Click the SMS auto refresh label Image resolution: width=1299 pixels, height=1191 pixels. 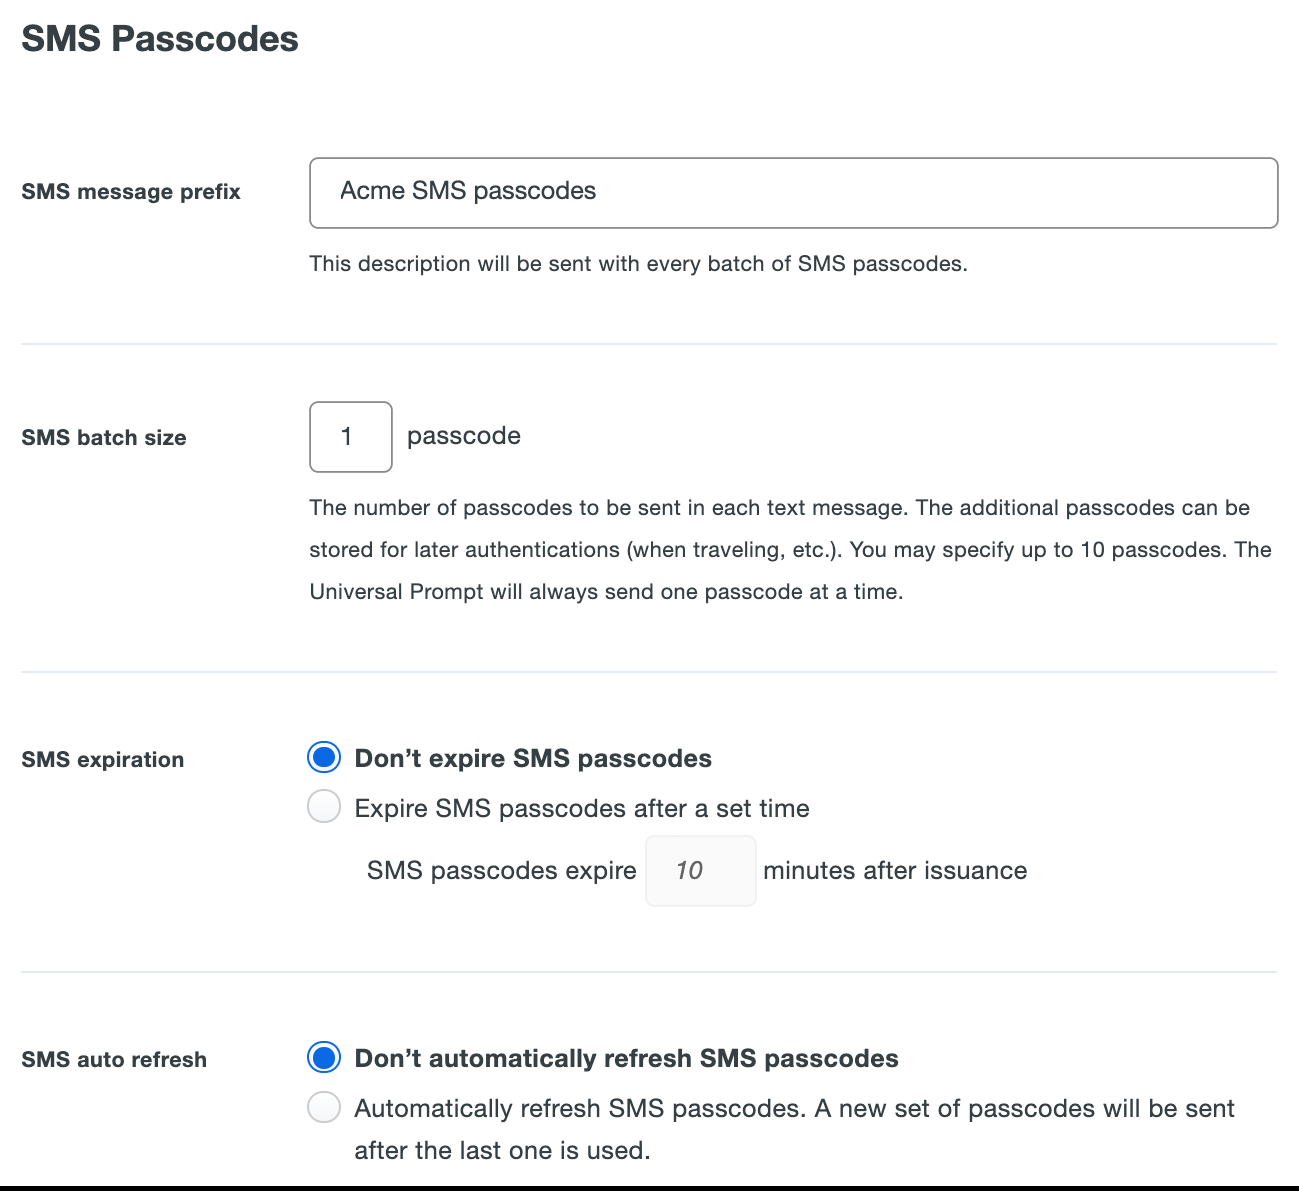point(114,1059)
